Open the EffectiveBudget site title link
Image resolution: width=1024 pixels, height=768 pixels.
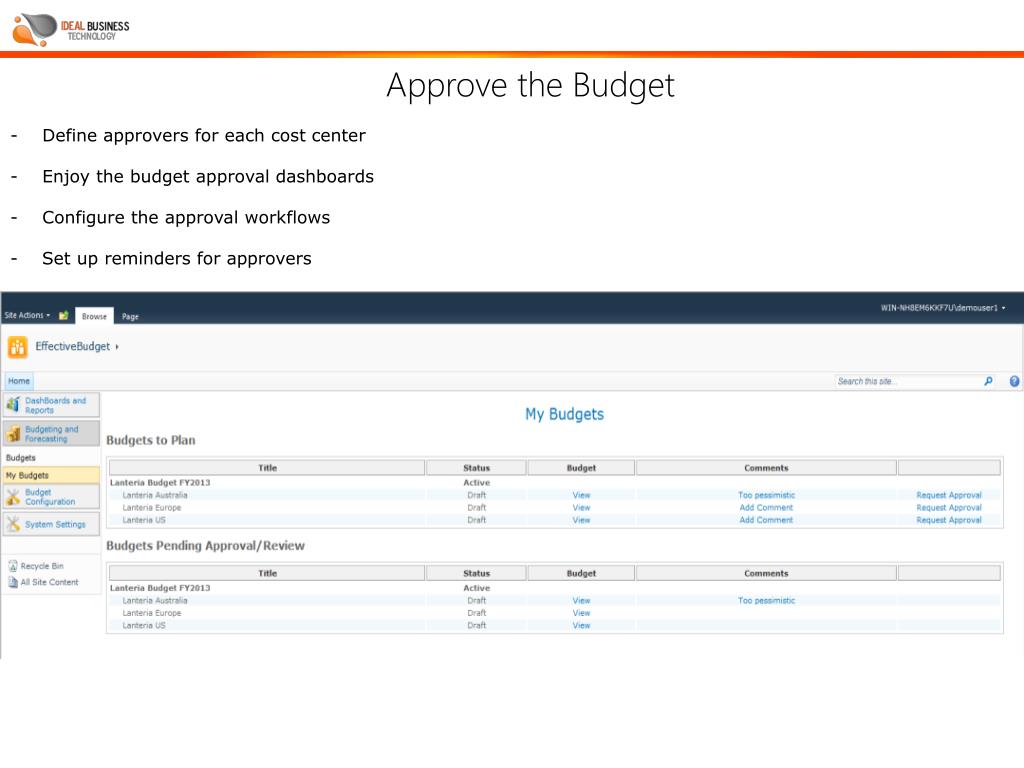[x=72, y=347]
